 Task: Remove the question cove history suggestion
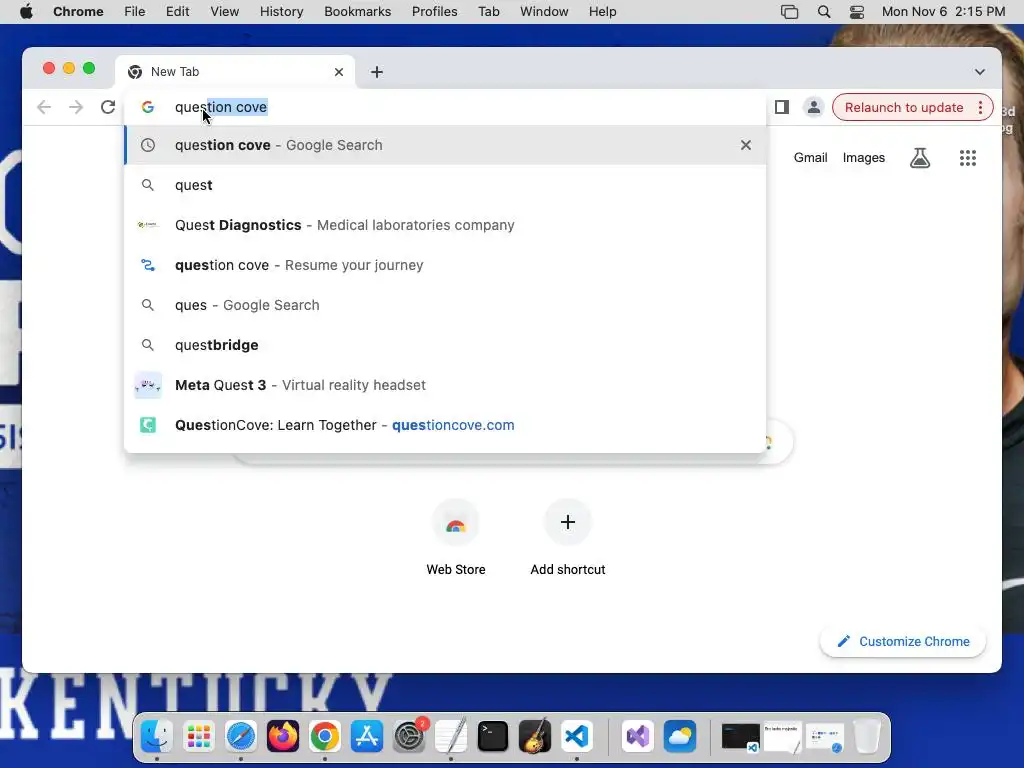pos(746,145)
